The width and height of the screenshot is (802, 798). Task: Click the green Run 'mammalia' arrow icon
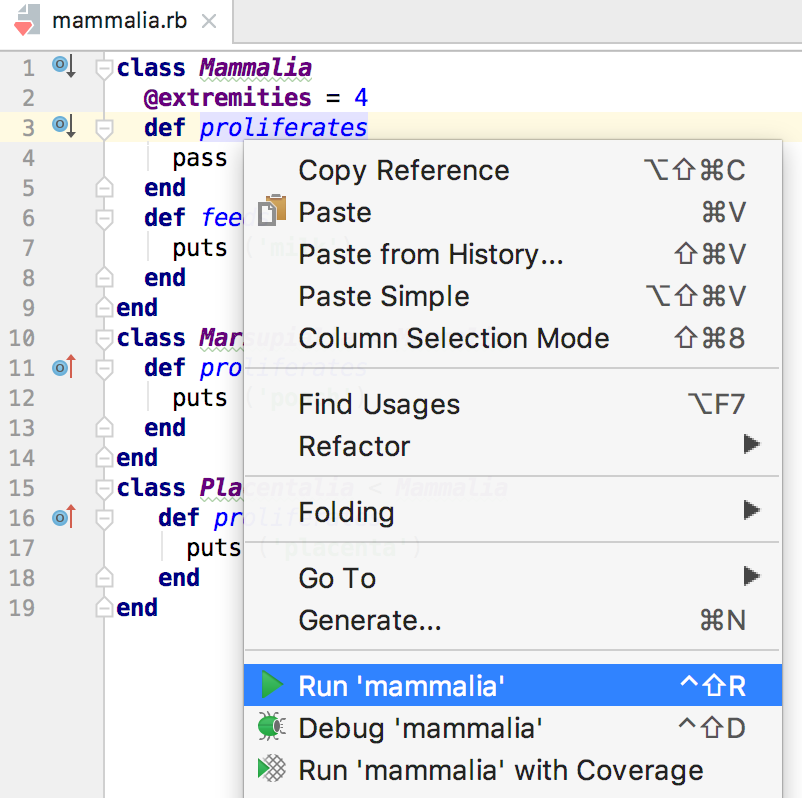coord(271,686)
